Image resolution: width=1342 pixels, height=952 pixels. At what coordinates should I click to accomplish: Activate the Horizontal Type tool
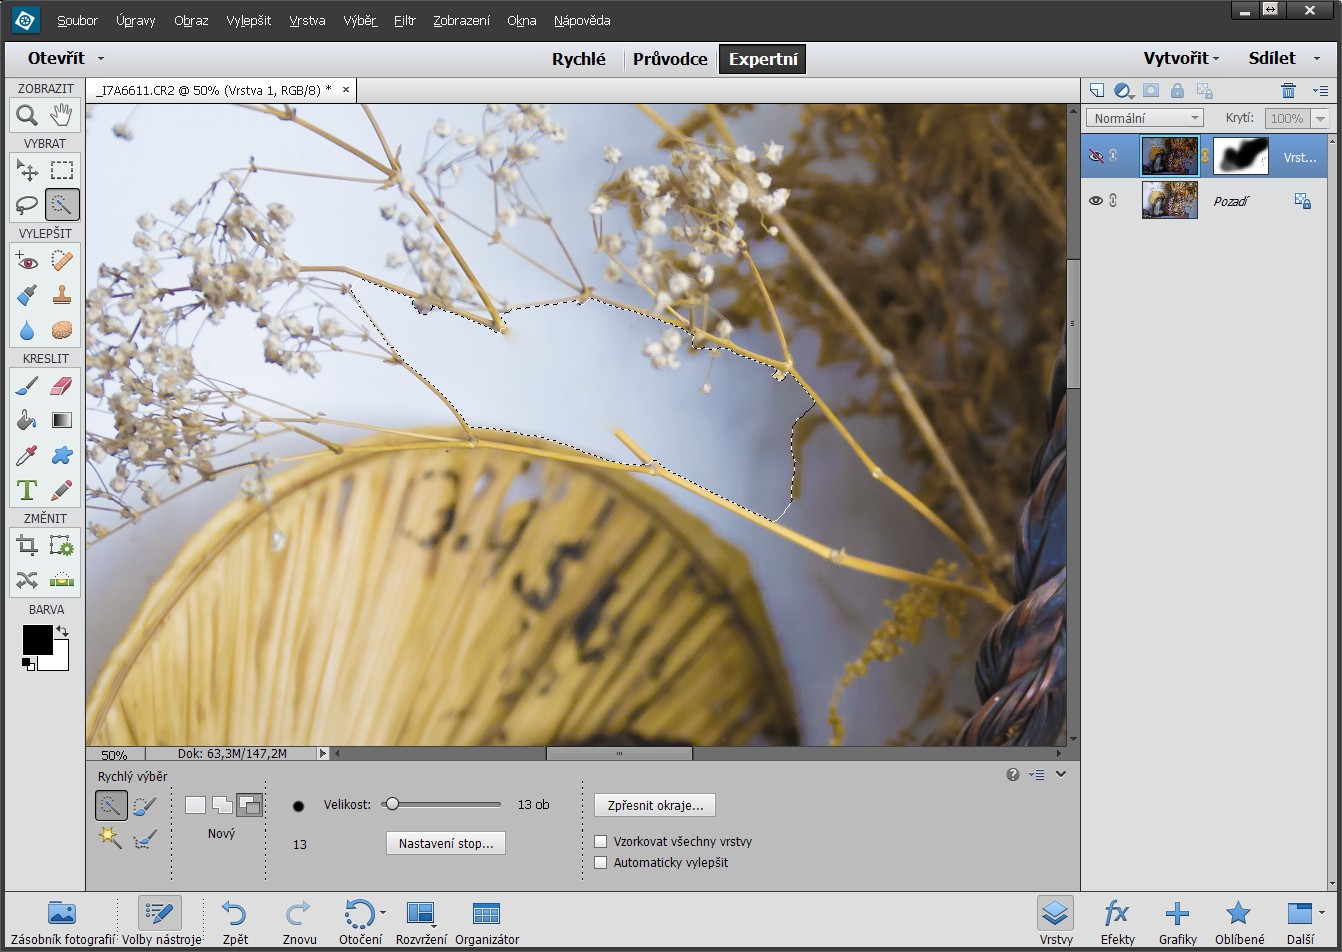pos(27,490)
